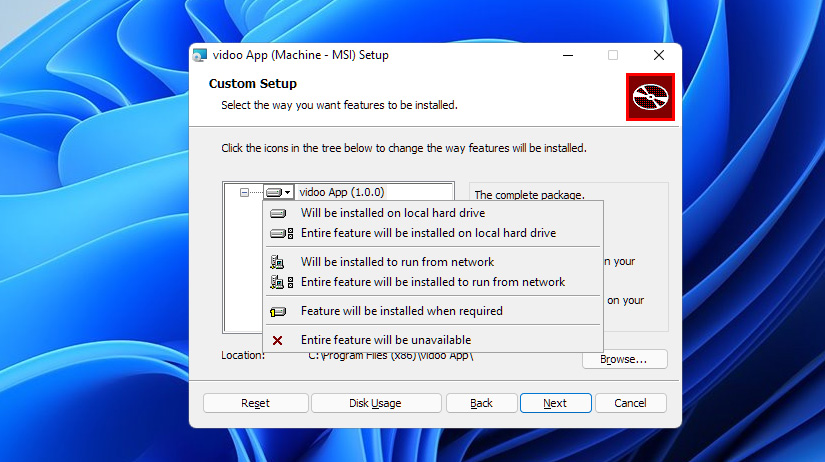Minimize the setup window
This screenshot has width=825, height=462.
(568, 55)
